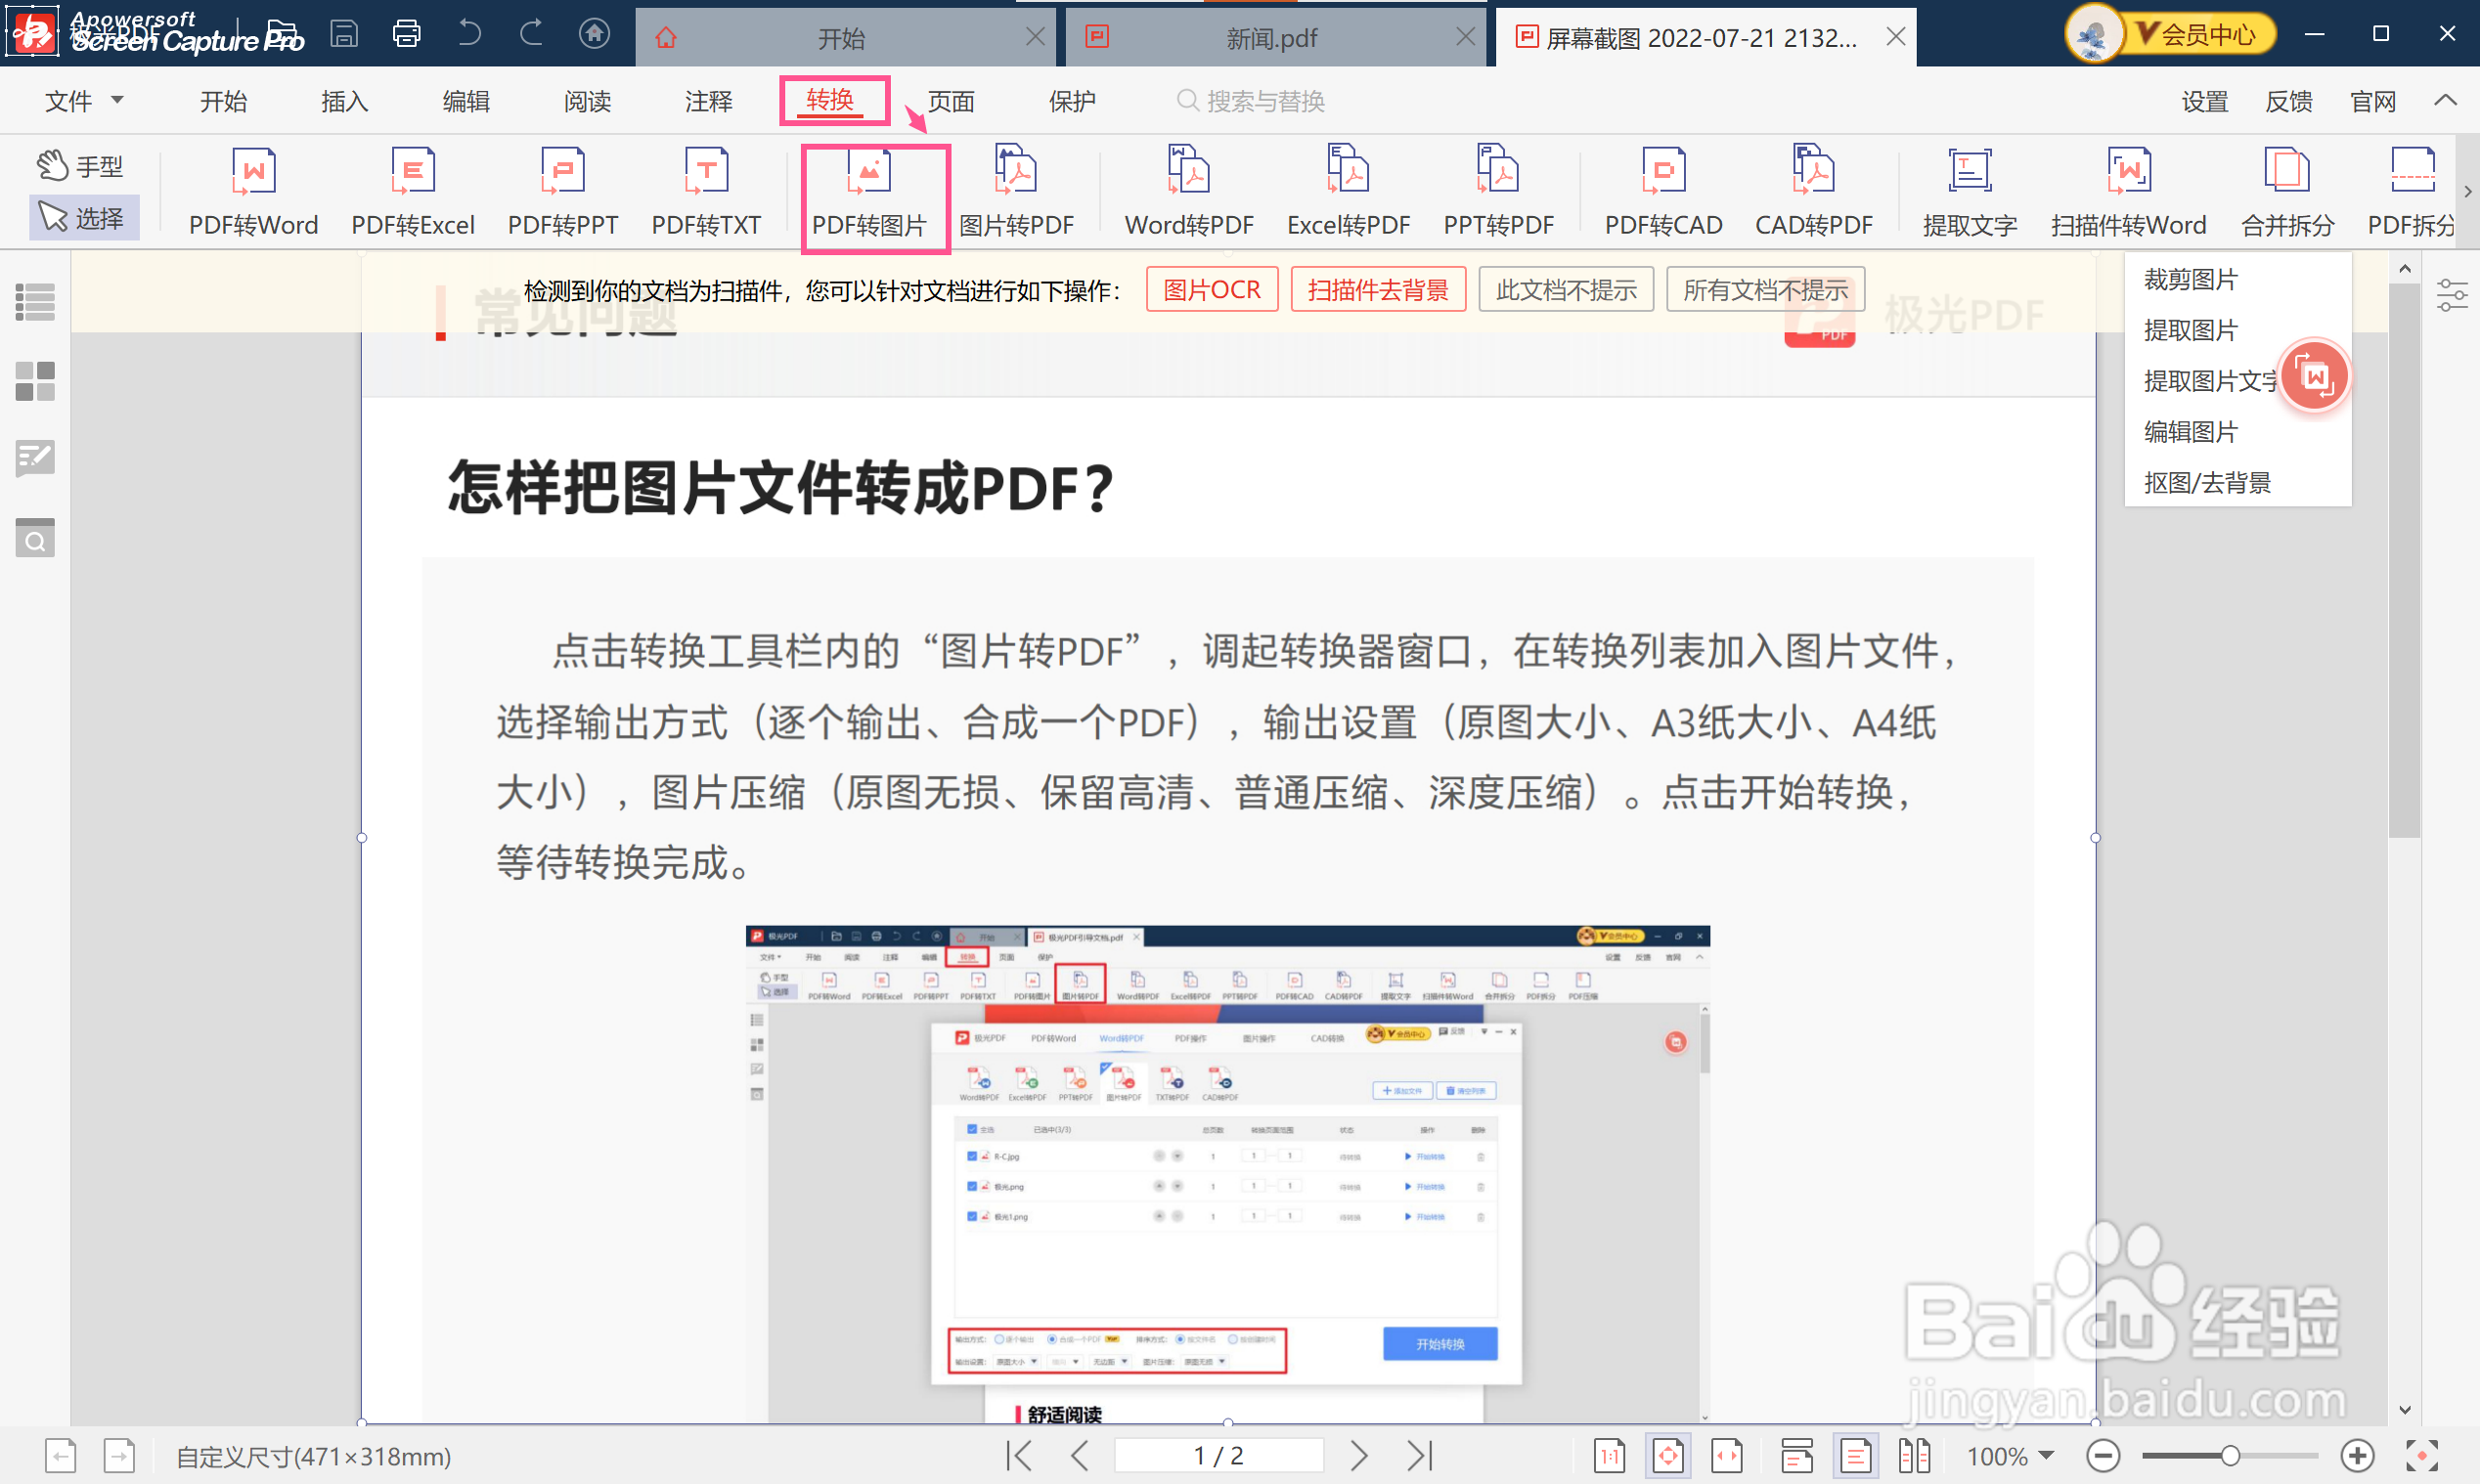Select the 手型 hand tool mode
Image resolution: width=2480 pixels, height=1484 pixels.
tap(81, 166)
